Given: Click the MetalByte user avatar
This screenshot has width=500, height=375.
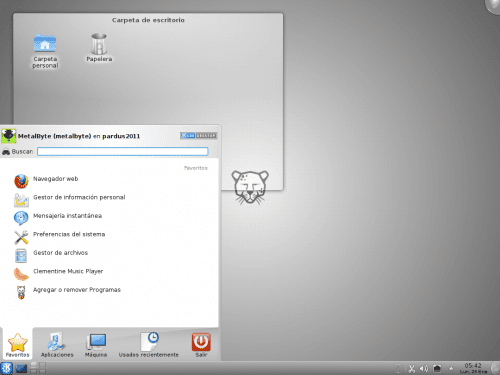Looking at the screenshot, I should [x=8, y=136].
